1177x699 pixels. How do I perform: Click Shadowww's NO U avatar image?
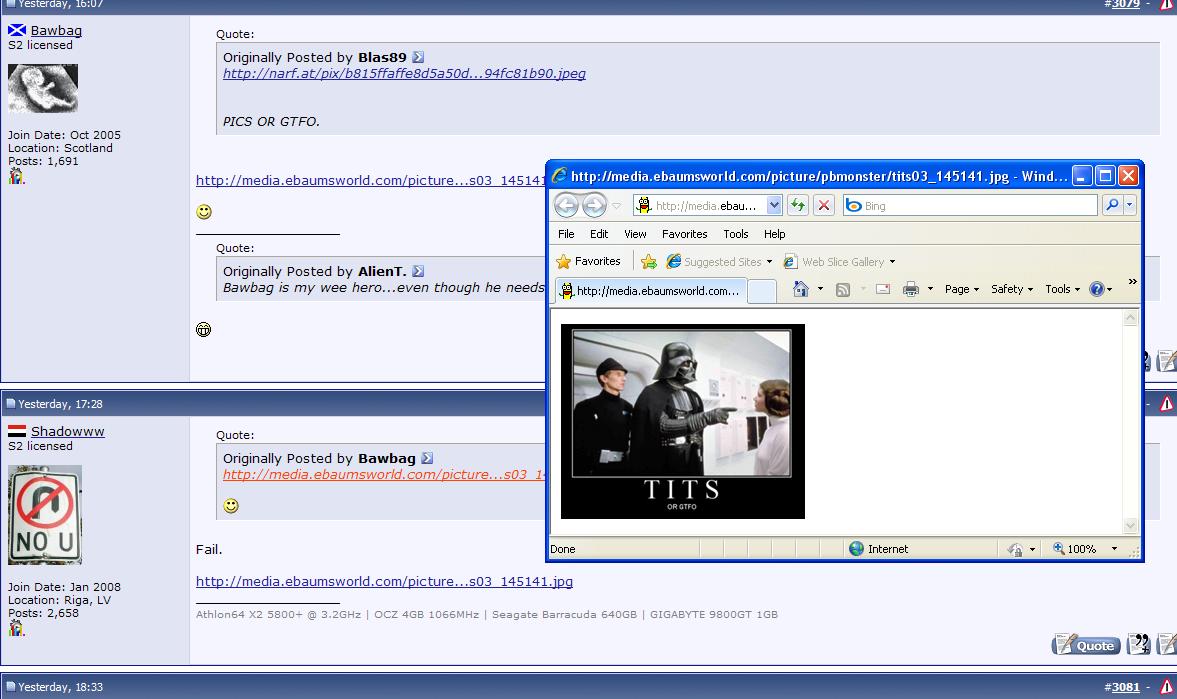pos(45,515)
